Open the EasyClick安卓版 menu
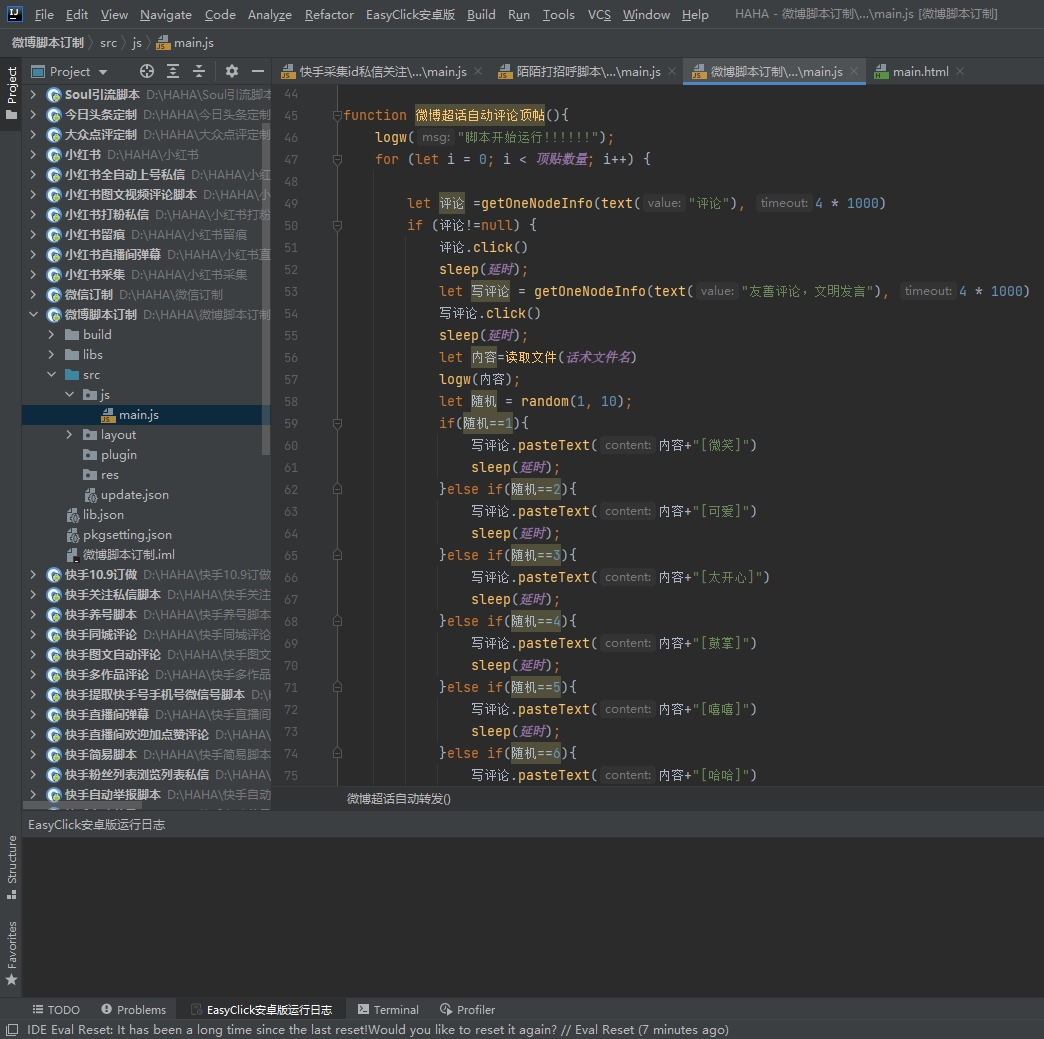The image size is (1044, 1039). [x=410, y=15]
